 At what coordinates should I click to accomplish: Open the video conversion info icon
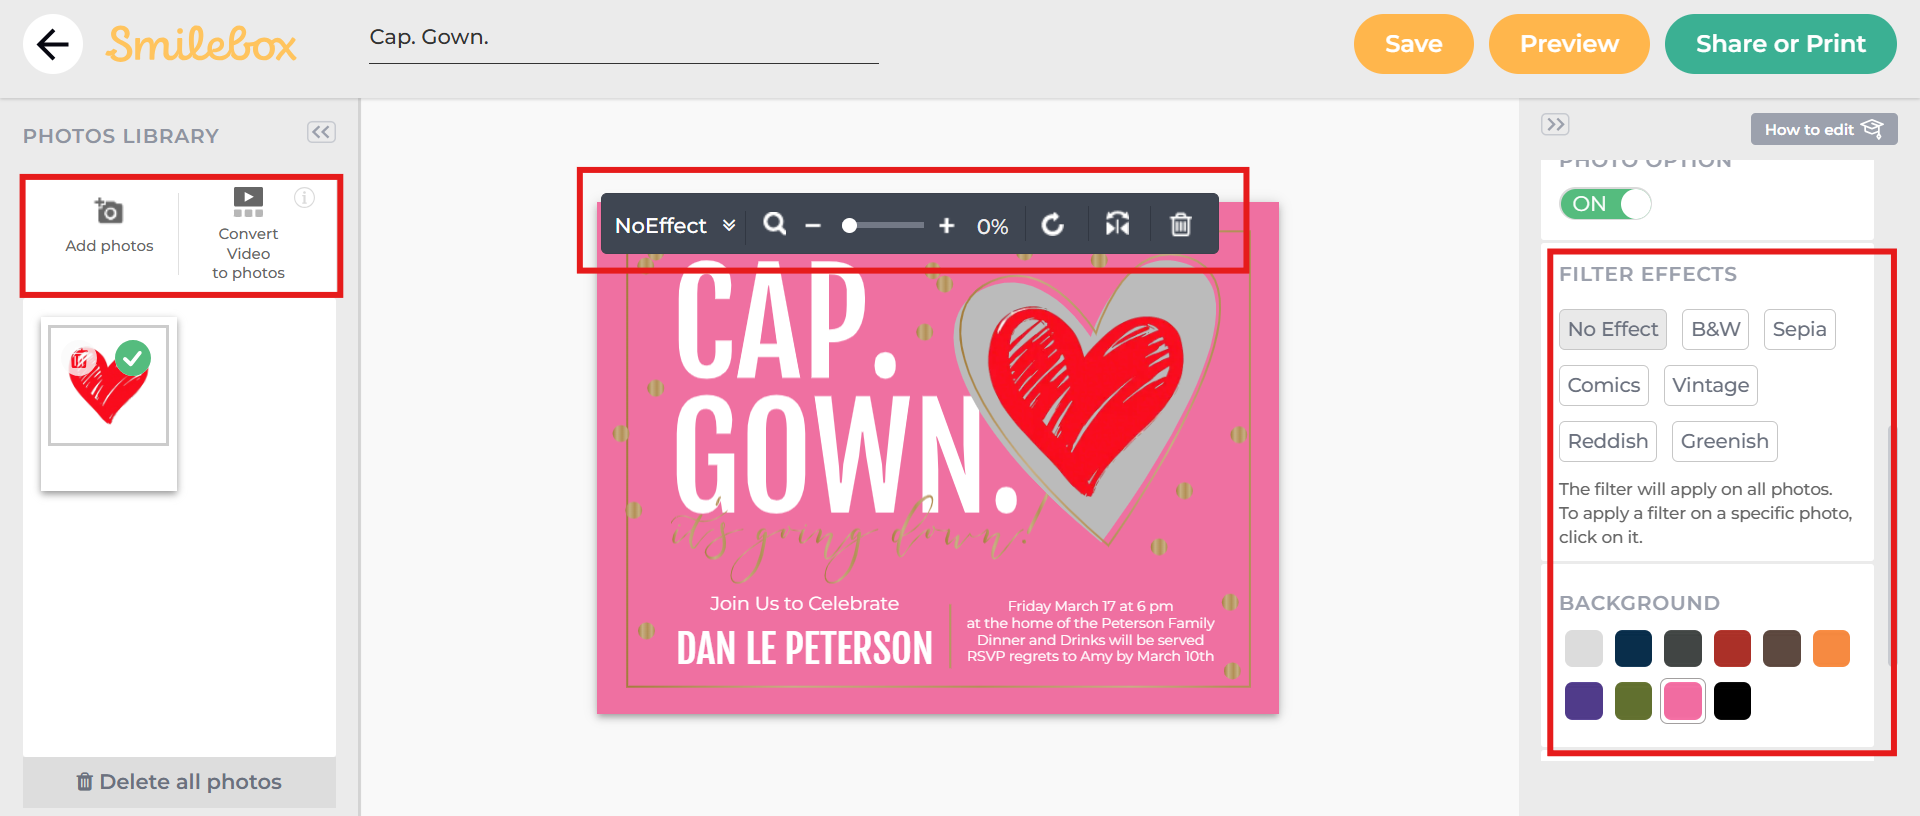304,197
